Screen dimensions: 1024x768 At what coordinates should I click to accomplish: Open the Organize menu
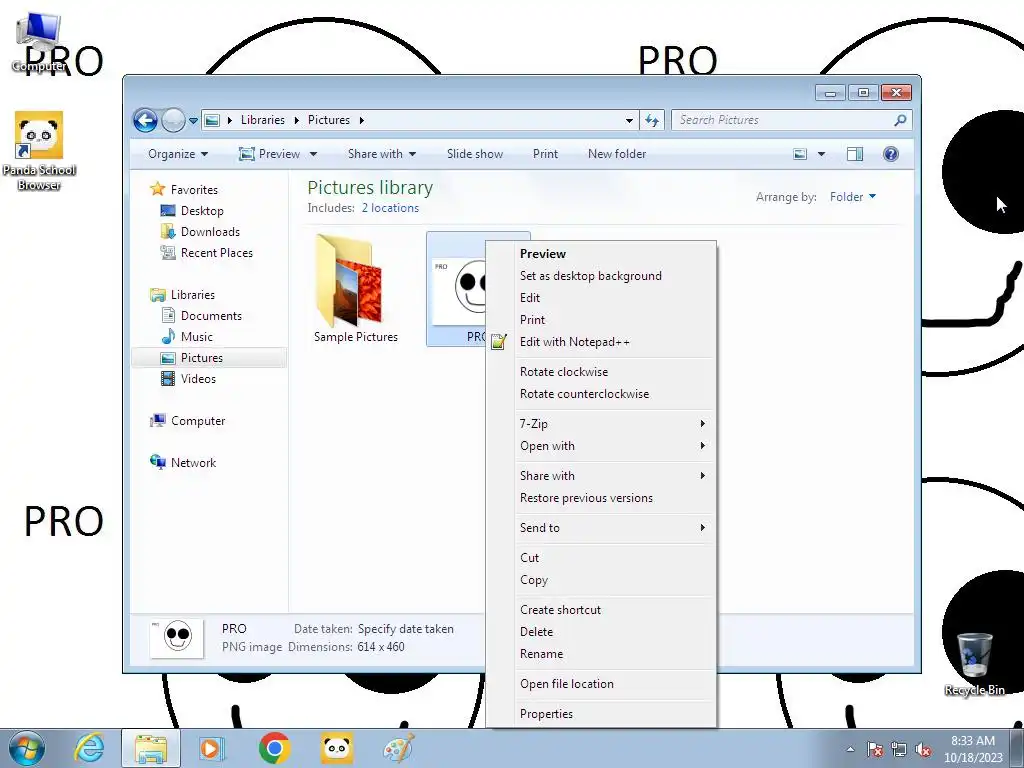(x=178, y=154)
